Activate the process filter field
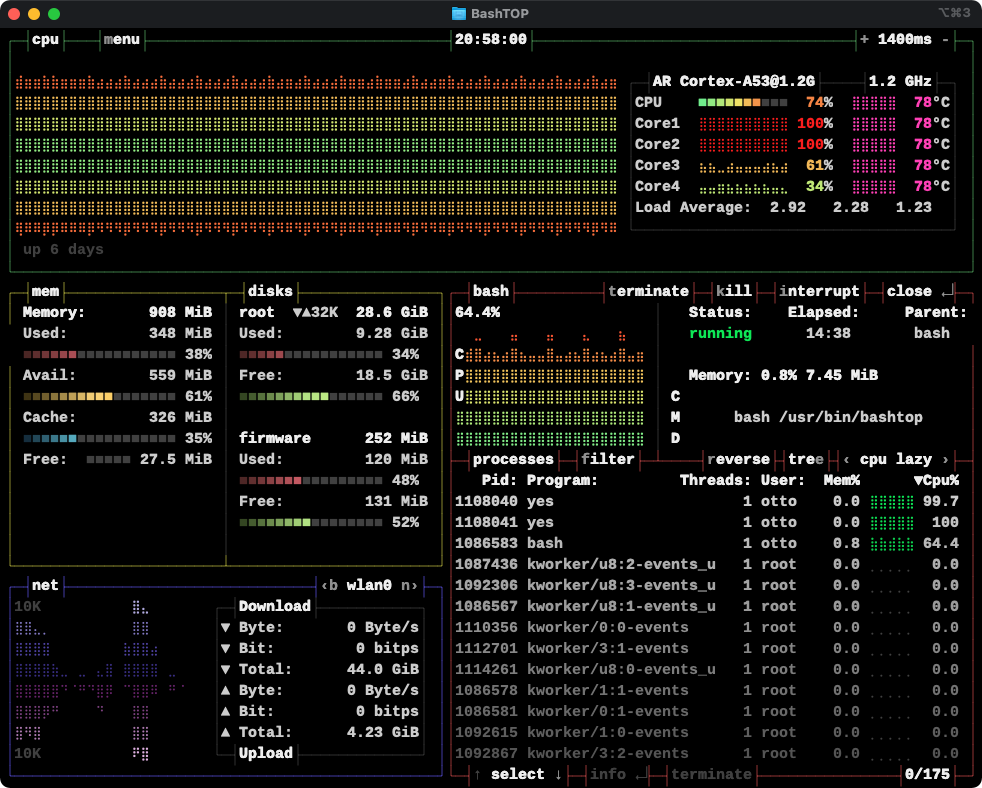This screenshot has height=788, width=982. [x=607, y=459]
